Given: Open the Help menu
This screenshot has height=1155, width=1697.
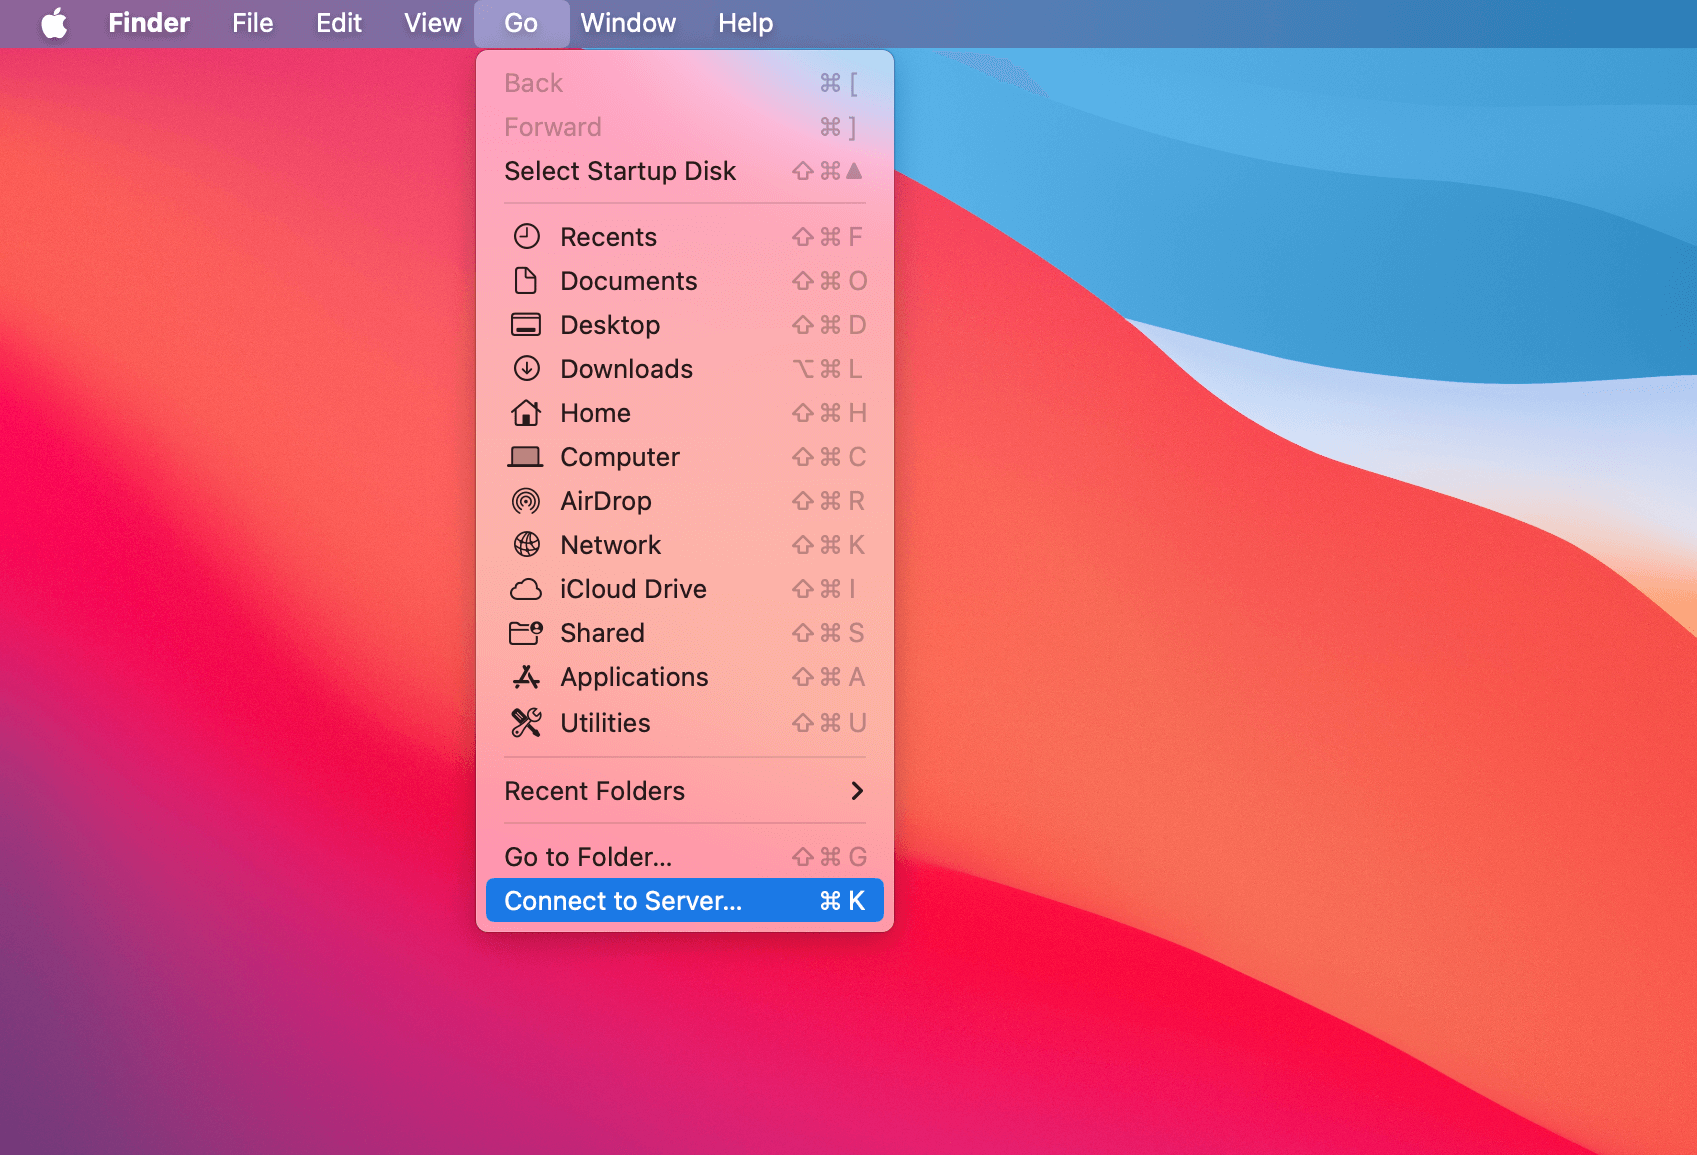Looking at the screenshot, I should (x=744, y=23).
